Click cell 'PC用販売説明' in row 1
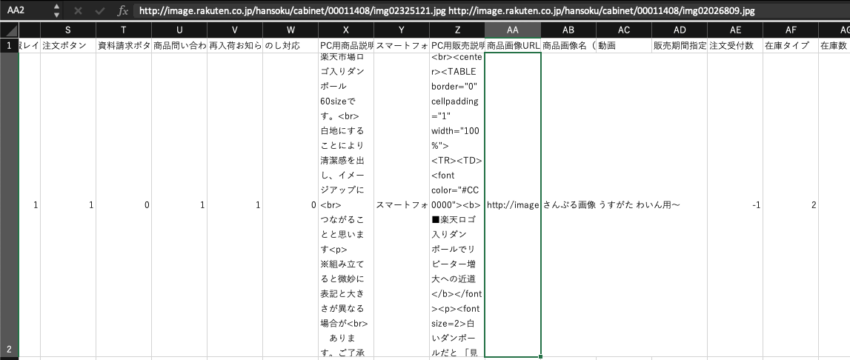 (458, 46)
